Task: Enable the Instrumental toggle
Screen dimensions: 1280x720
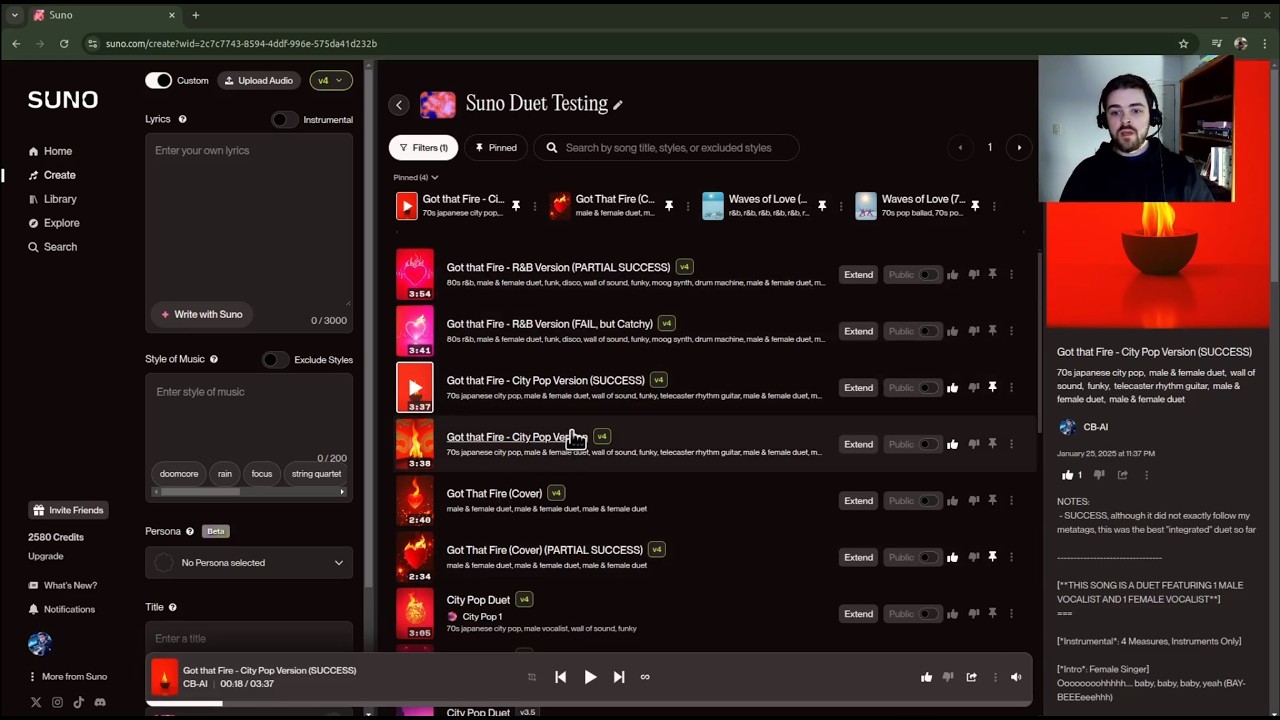Action: (x=285, y=119)
